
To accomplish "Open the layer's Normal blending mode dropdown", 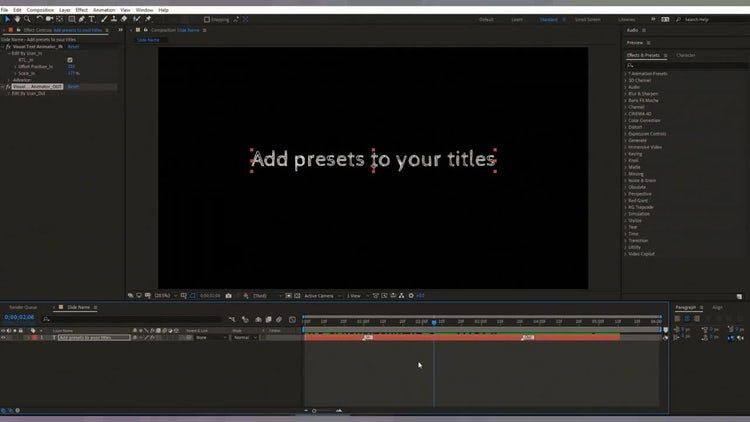I will click(244, 337).
